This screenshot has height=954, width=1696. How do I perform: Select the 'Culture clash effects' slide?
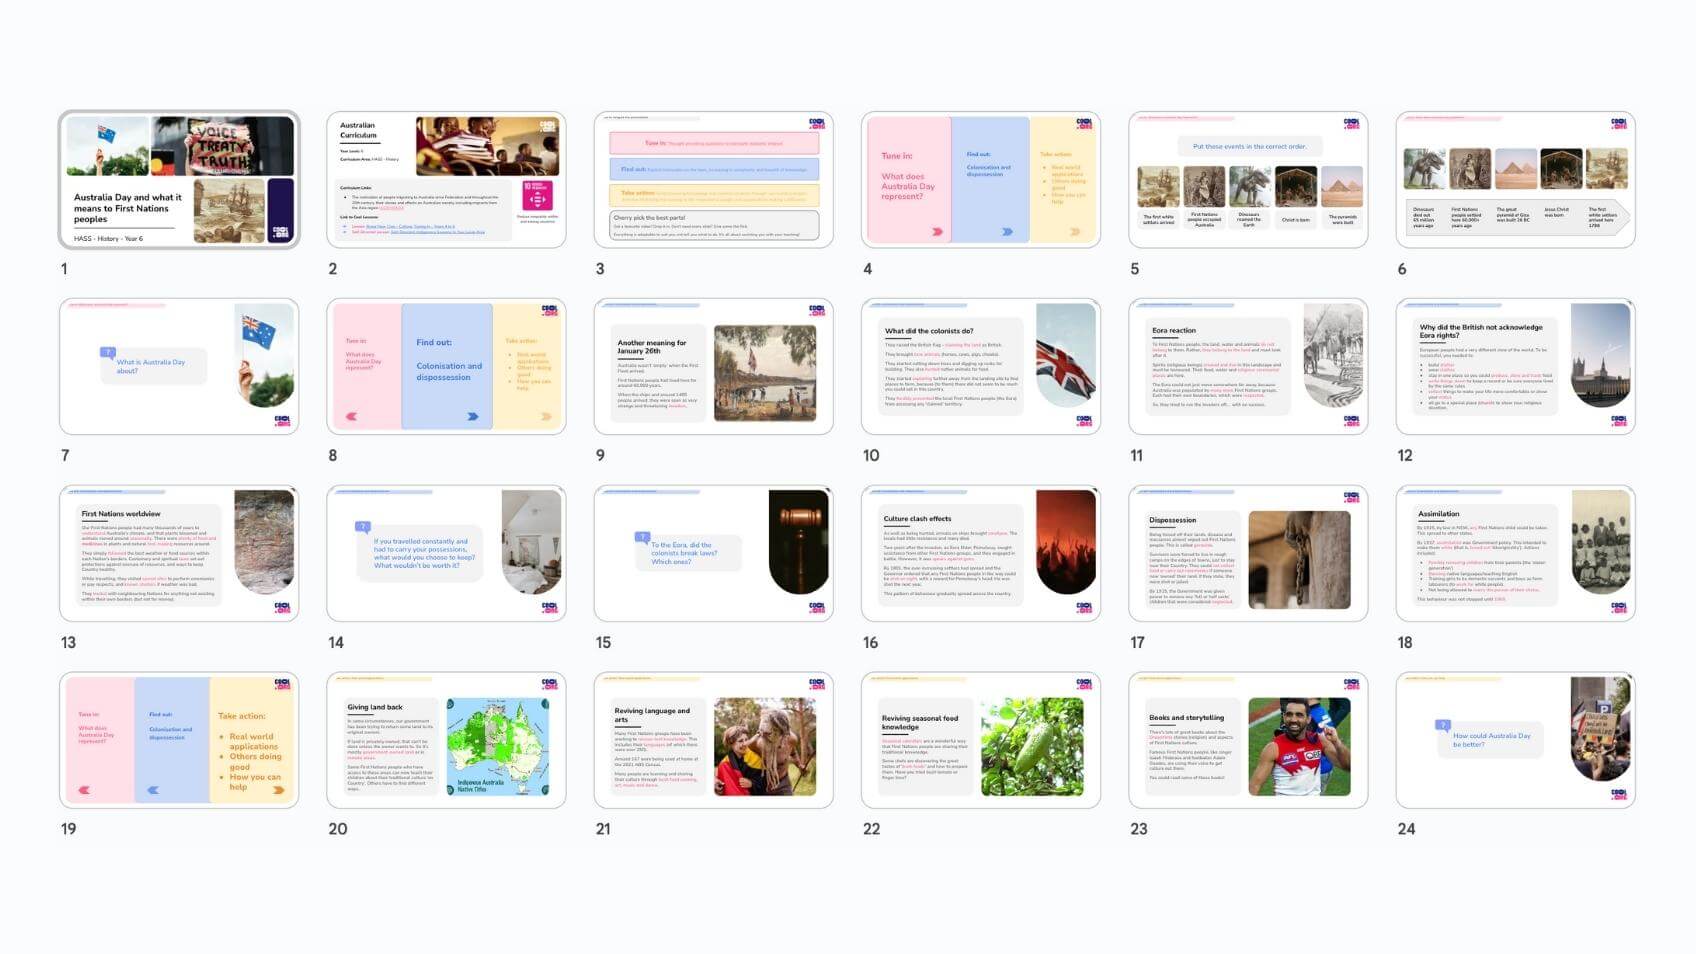point(980,554)
